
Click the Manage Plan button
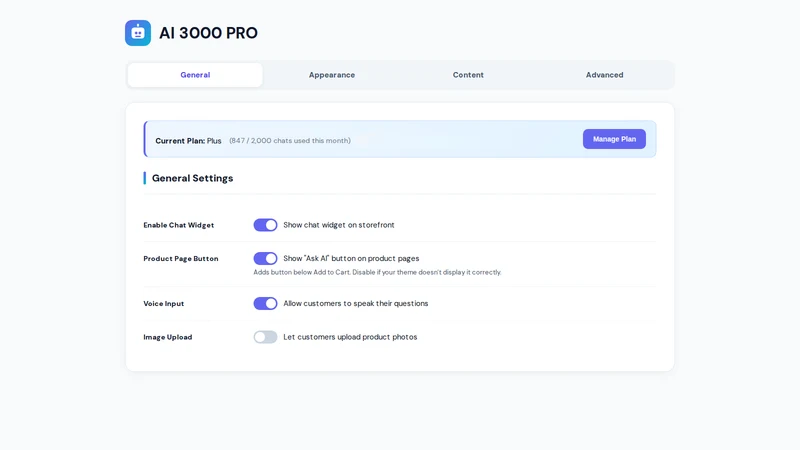coord(614,139)
